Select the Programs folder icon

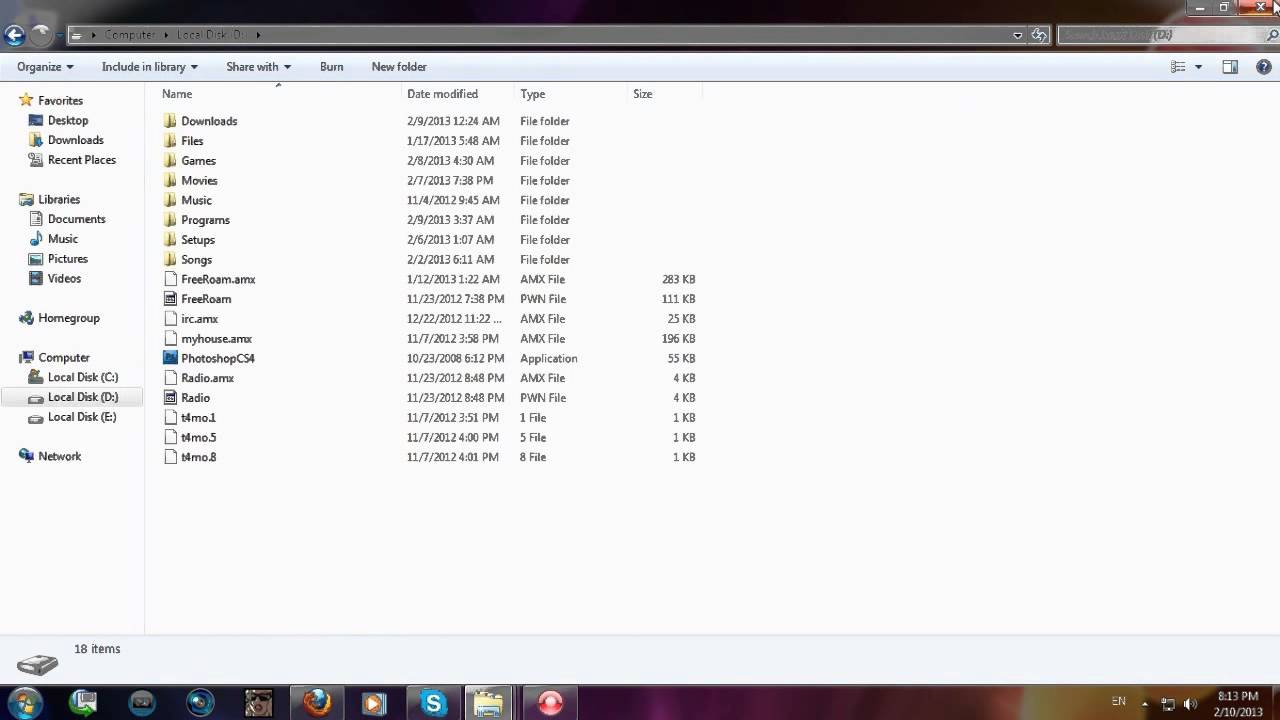pyautogui.click(x=170, y=220)
